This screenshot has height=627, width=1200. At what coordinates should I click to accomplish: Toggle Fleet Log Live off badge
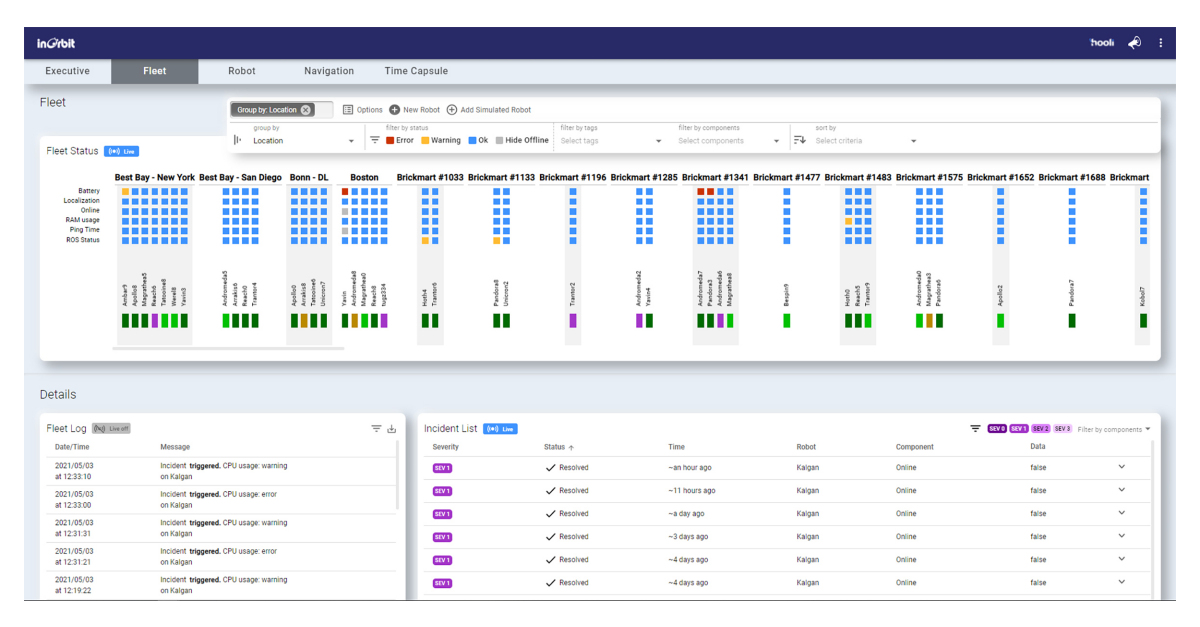112,428
